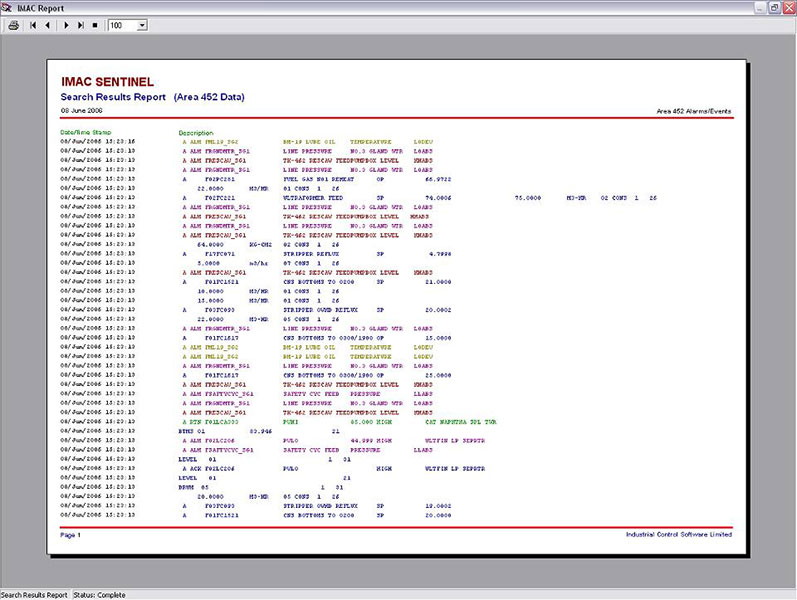797x600 pixels.
Task: Click the Status: Complete text in status bar
Action: point(99,594)
